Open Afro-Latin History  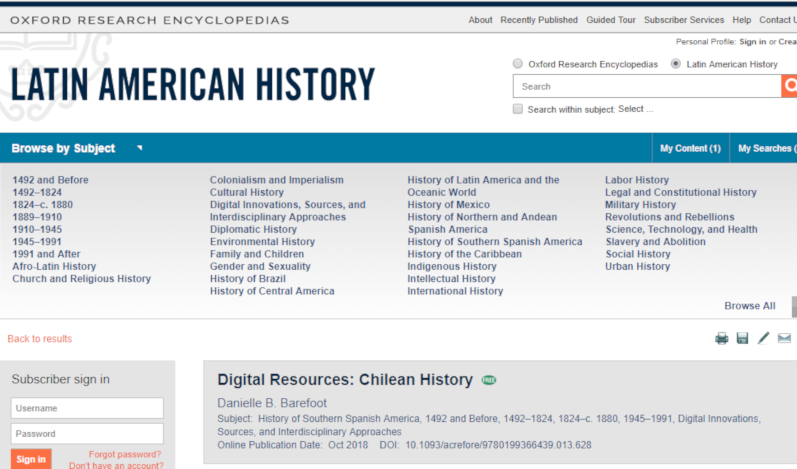(x=54, y=266)
